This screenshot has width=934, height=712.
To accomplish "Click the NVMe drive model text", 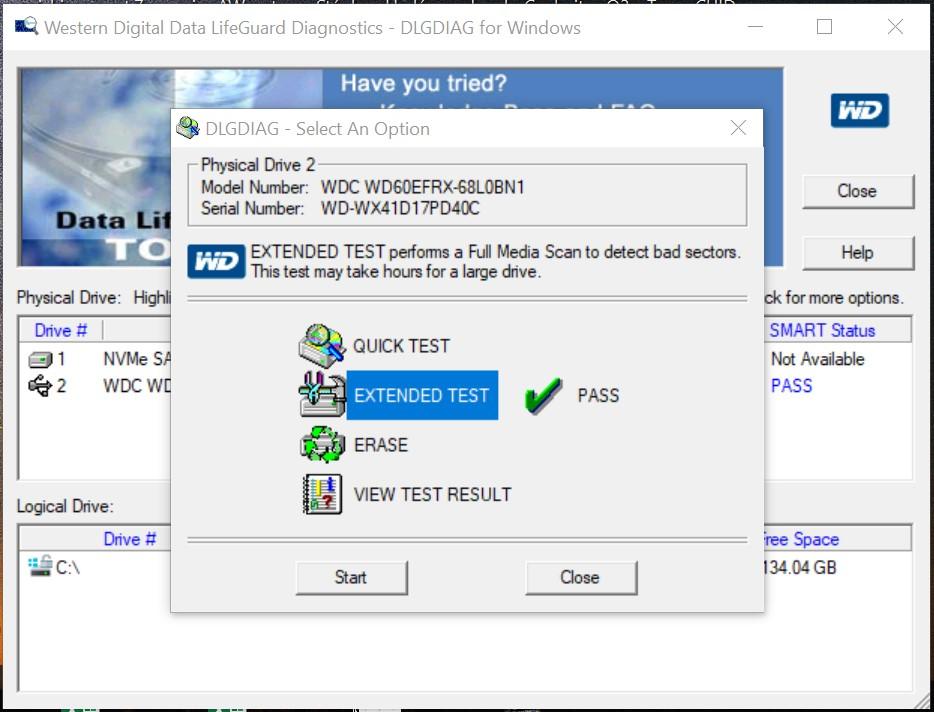I will (137, 359).
